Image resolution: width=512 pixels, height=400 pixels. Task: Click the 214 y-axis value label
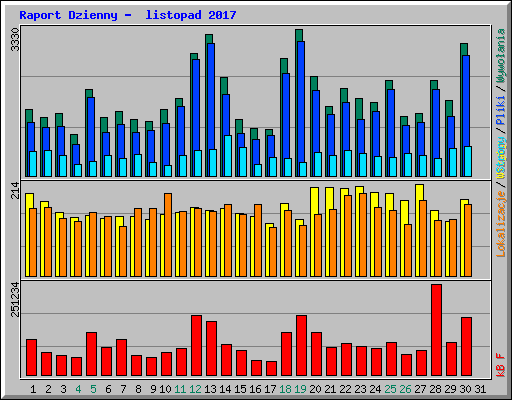[15, 190]
